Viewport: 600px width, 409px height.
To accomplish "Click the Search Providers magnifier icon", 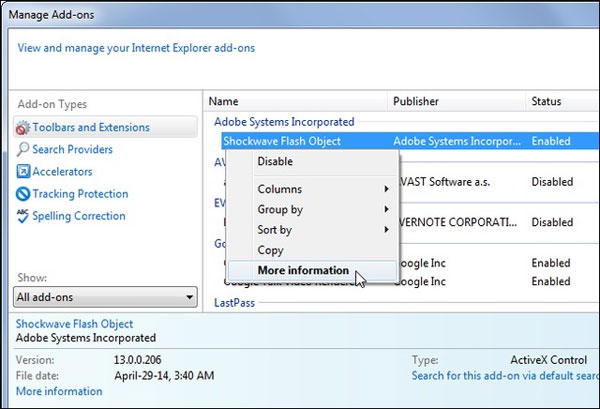I will pyautogui.click(x=24, y=150).
